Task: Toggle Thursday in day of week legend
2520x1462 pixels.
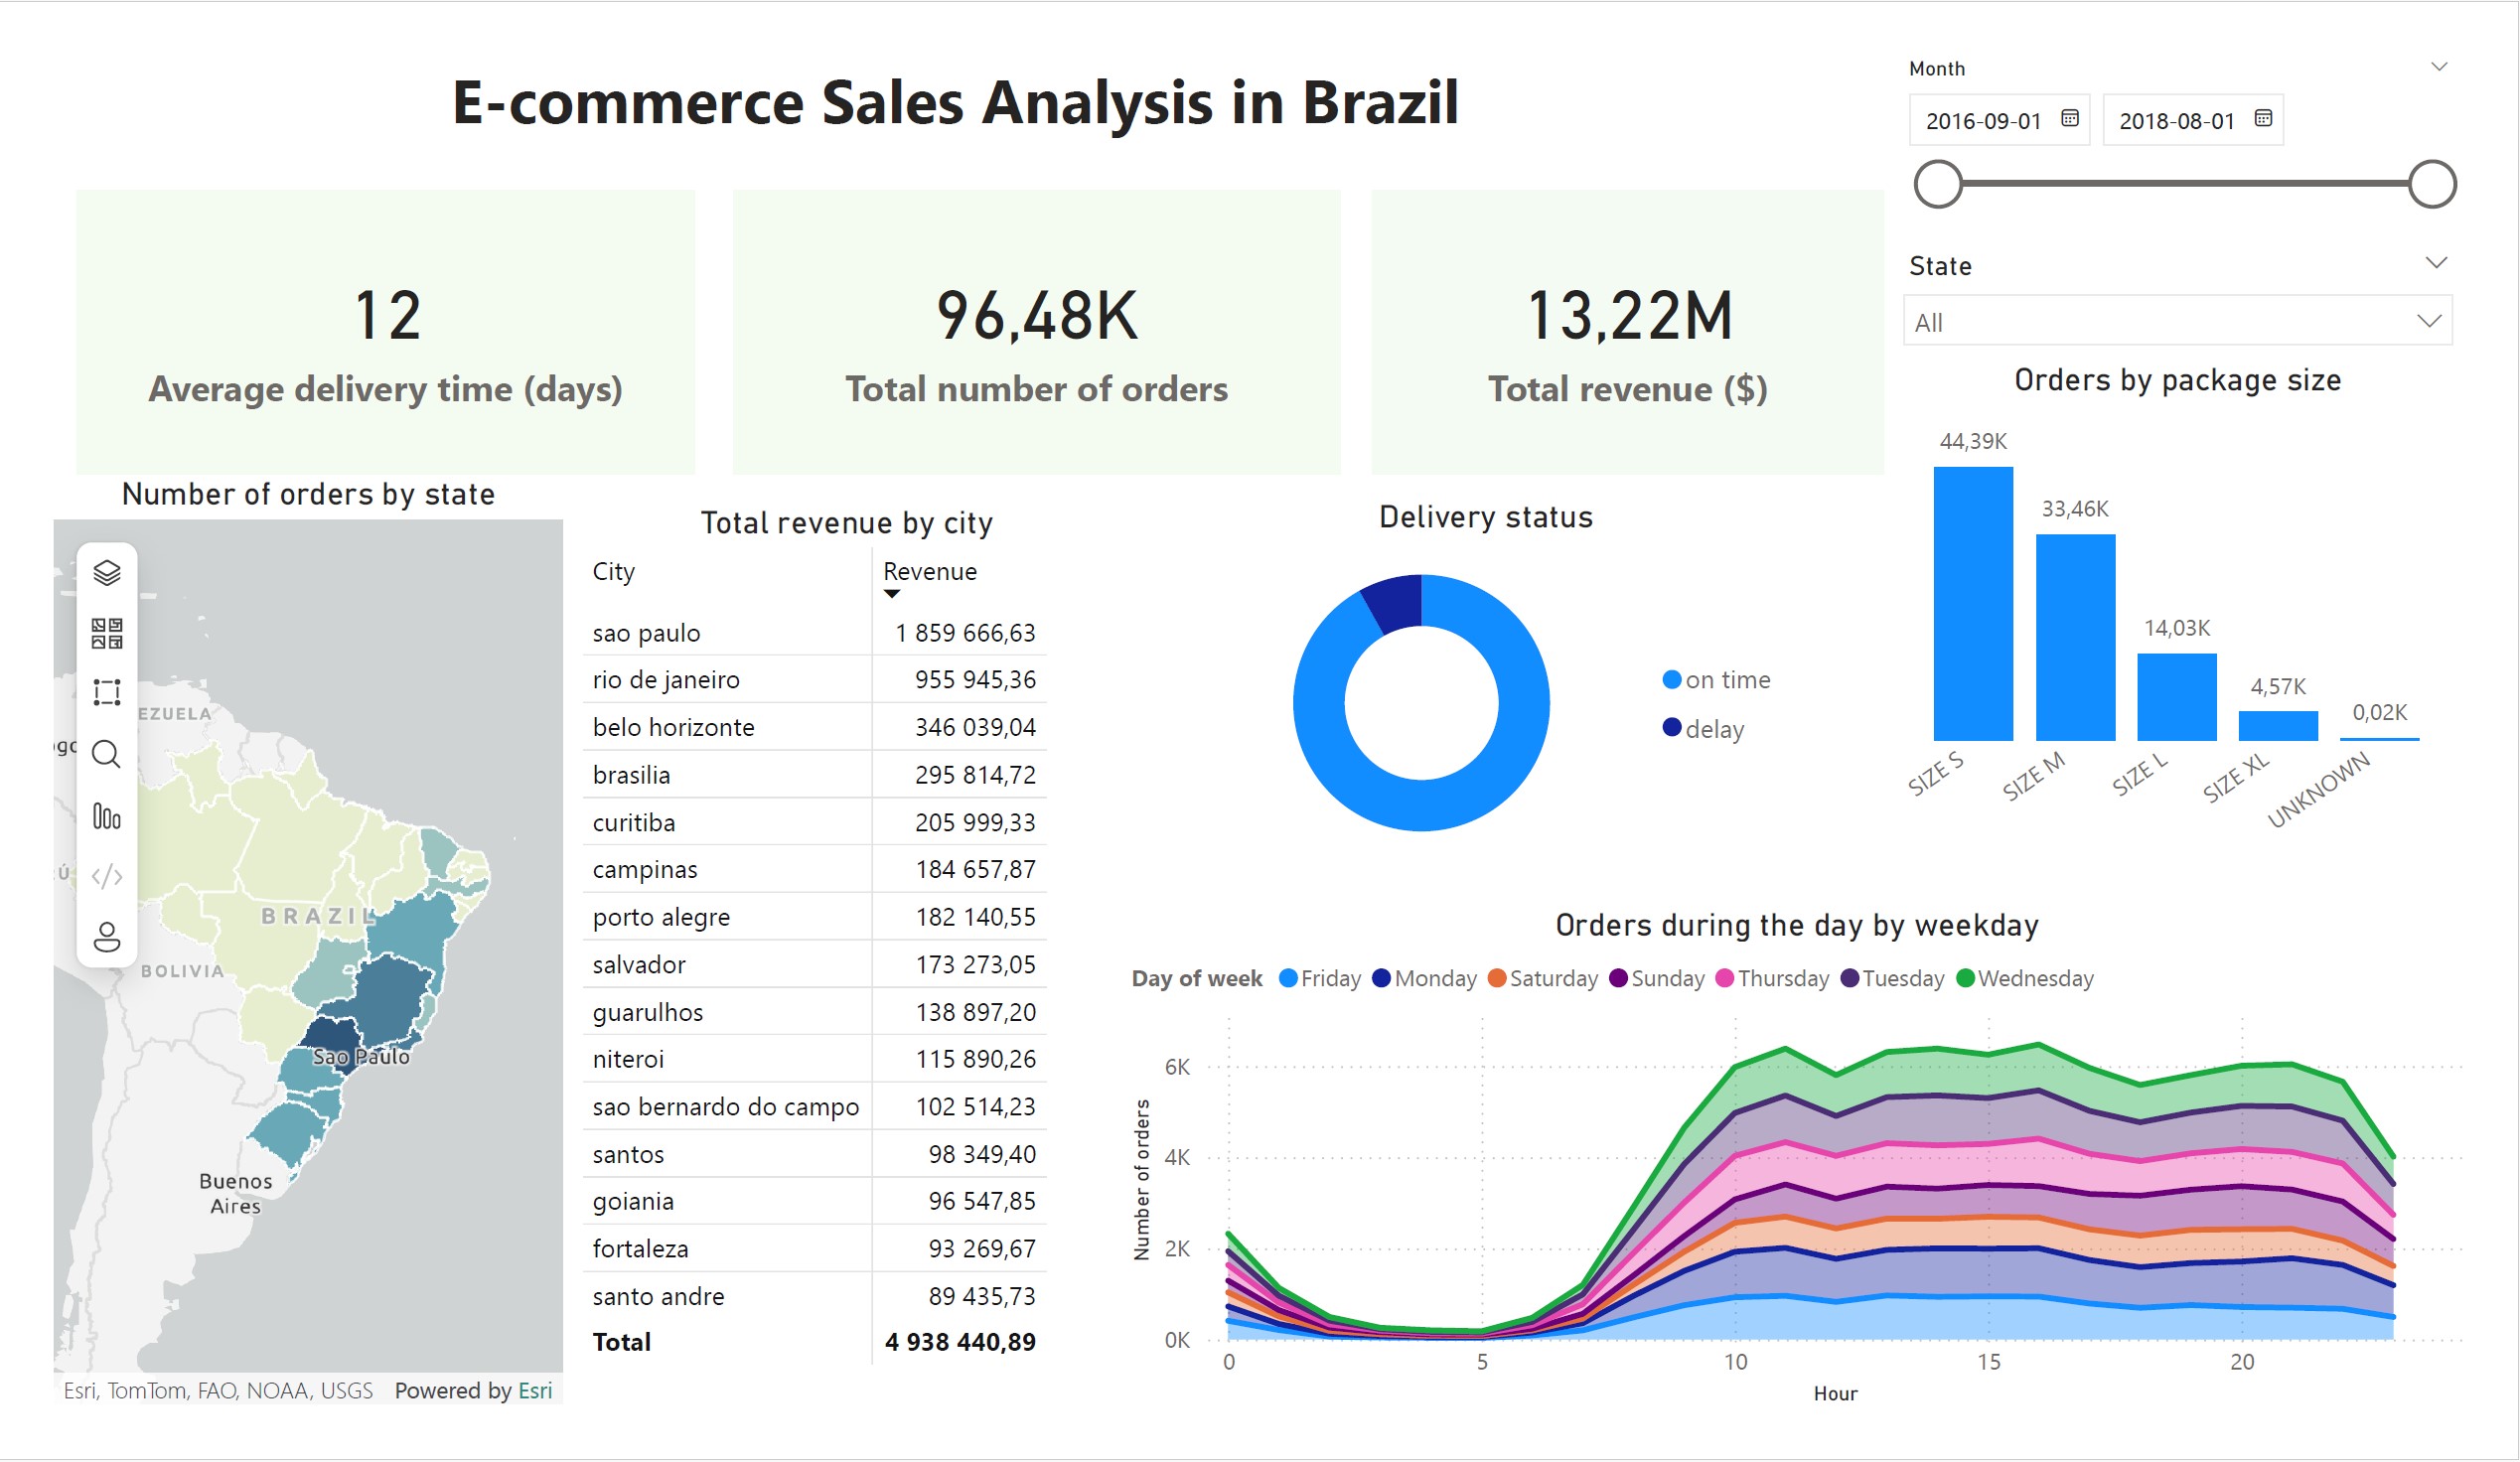Action: [x=1772, y=978]
